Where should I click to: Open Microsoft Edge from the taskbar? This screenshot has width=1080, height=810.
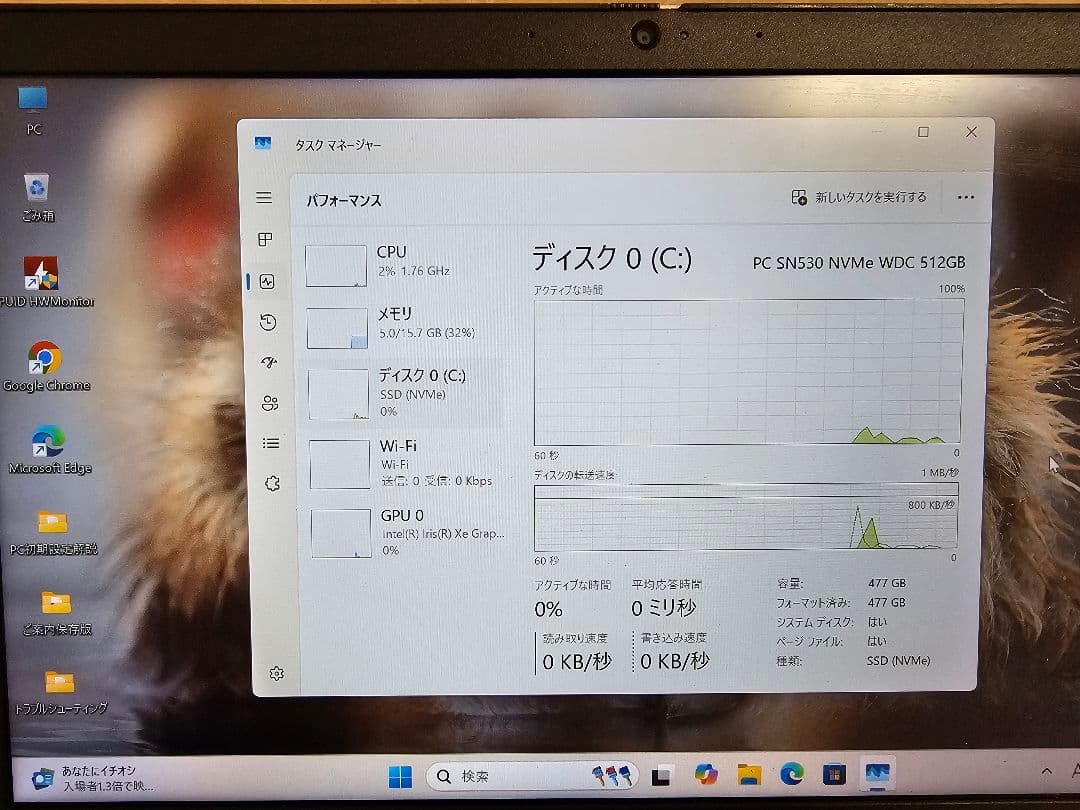[x=792, y=773]
